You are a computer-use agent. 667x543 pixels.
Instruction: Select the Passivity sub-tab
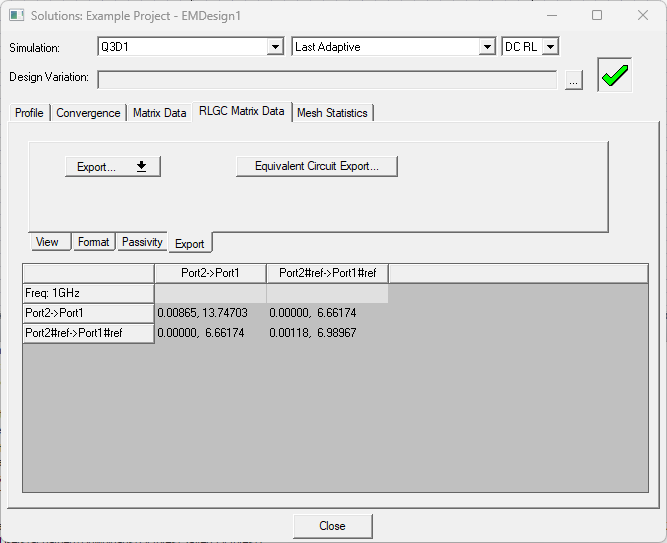[142, 242]
